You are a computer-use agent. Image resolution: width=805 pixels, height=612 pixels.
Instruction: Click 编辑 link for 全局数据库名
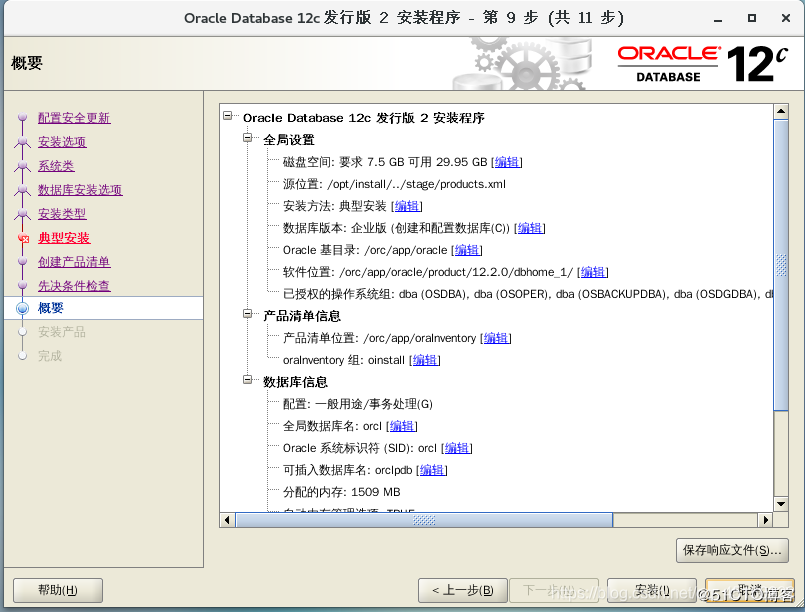pos(402,426)
